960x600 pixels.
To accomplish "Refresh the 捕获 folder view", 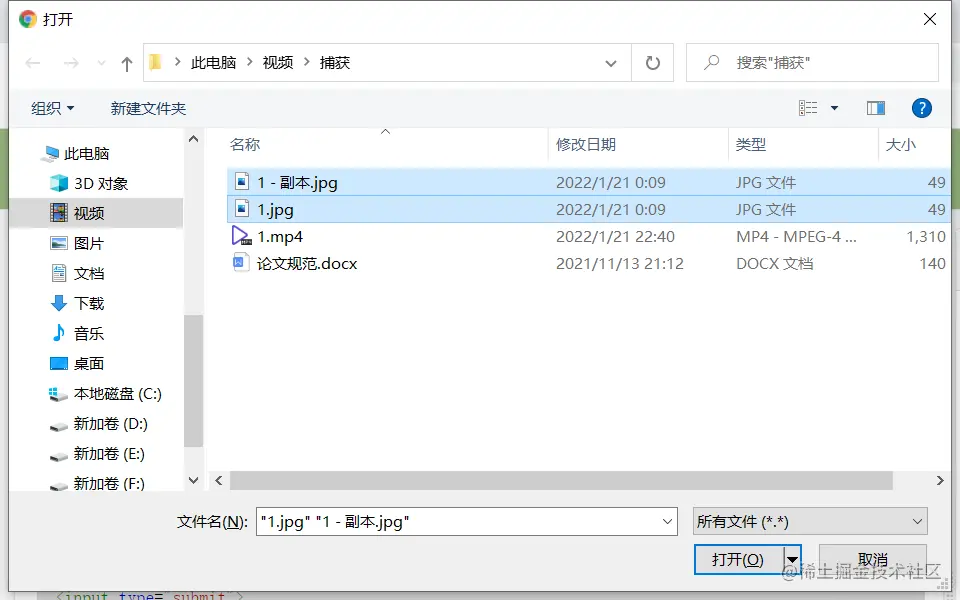I will (x=652, y=62).
